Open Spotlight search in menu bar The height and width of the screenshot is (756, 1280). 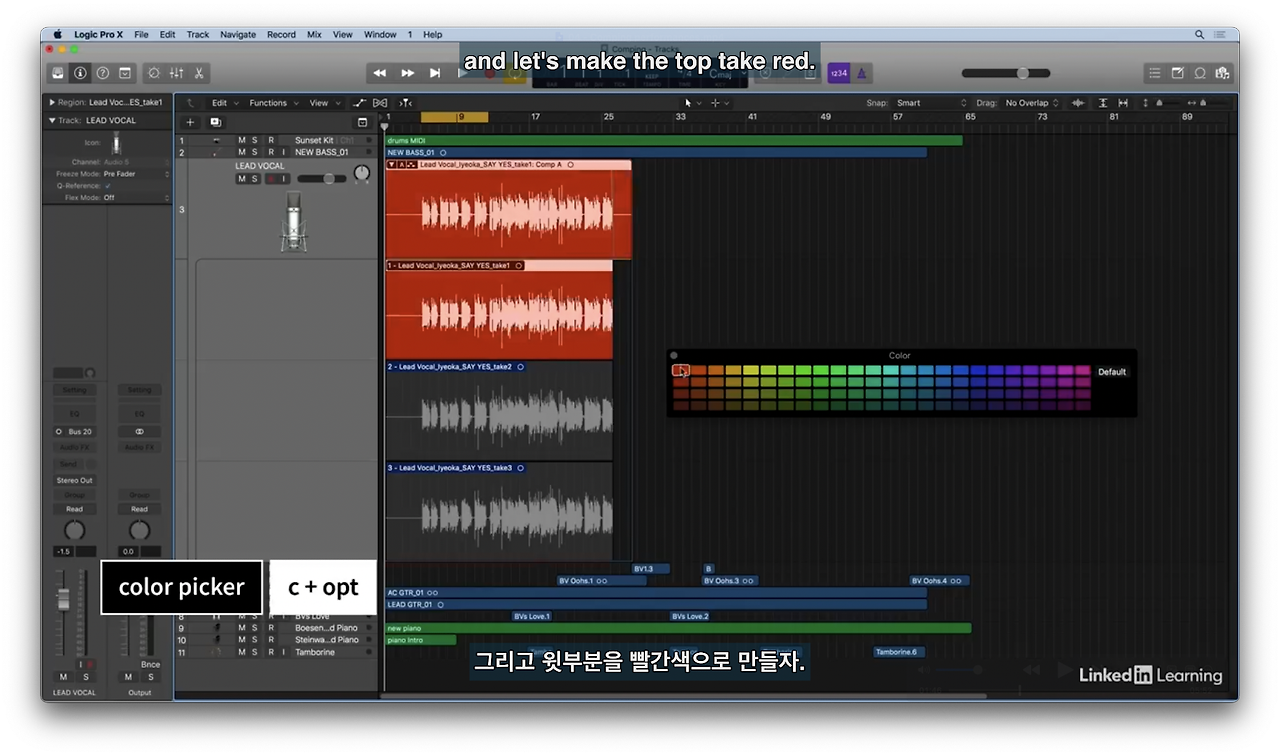[1200, 34]
